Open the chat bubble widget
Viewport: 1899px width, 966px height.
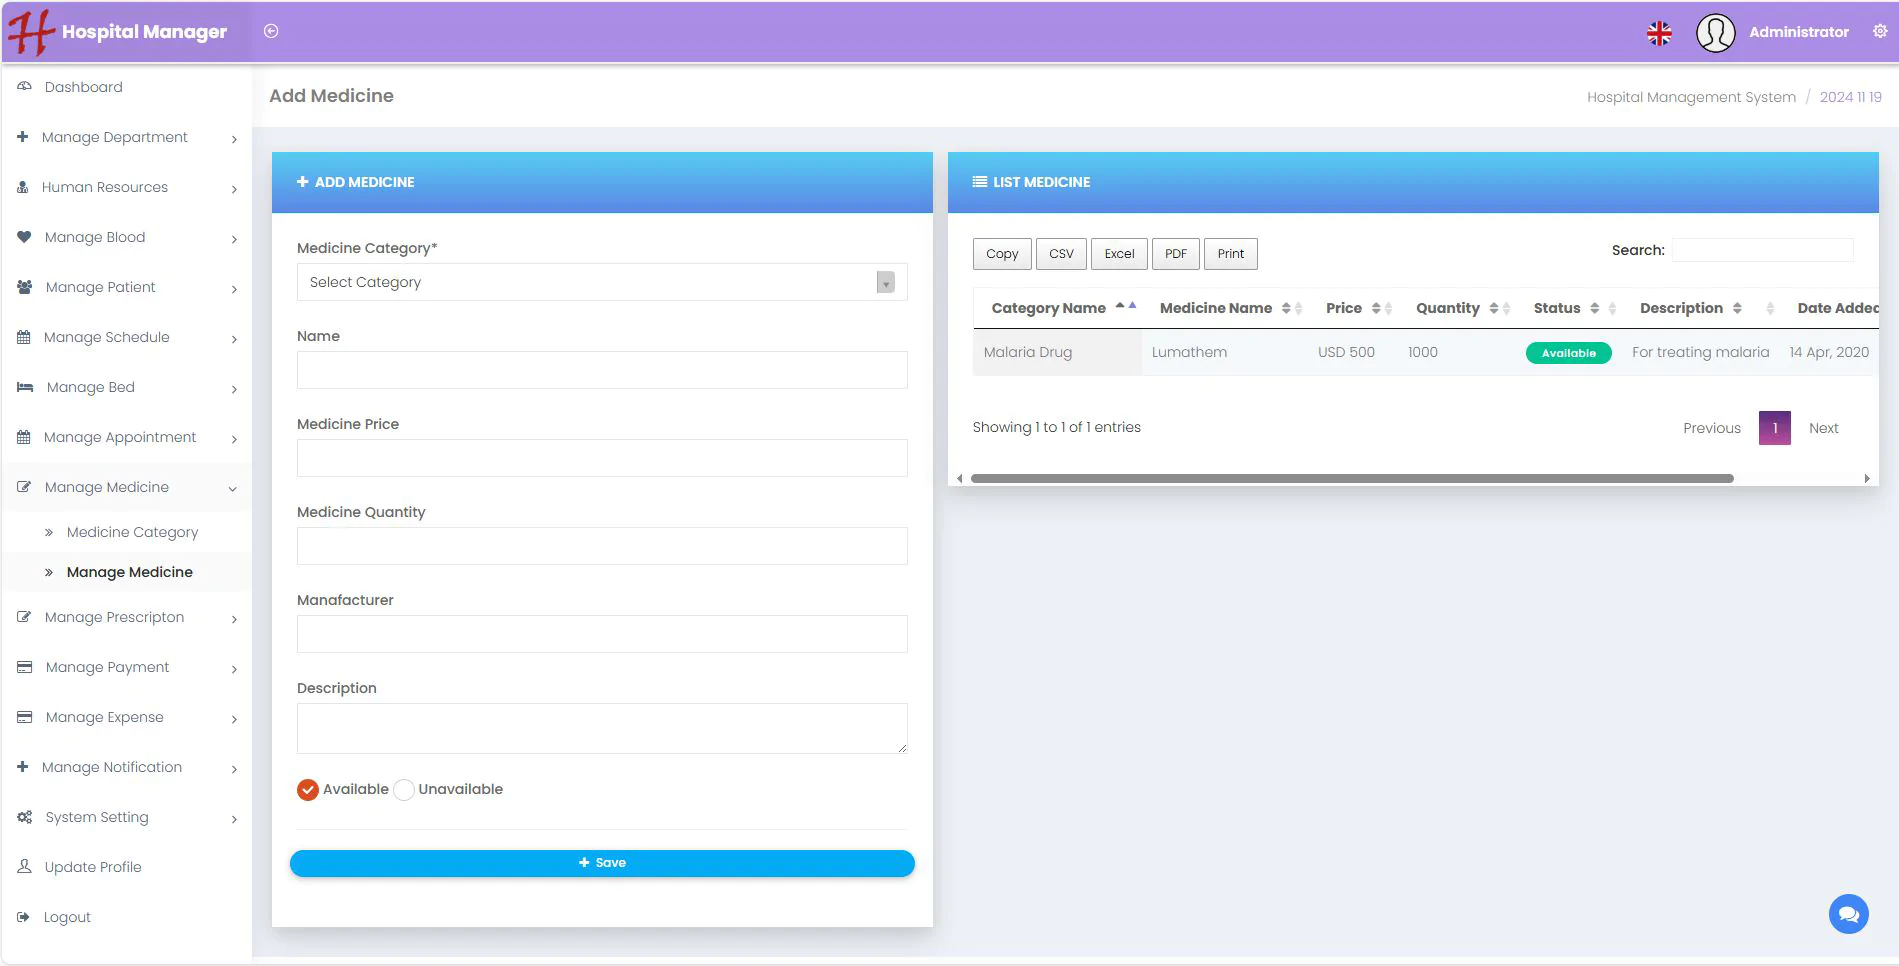click(1848, 914)
